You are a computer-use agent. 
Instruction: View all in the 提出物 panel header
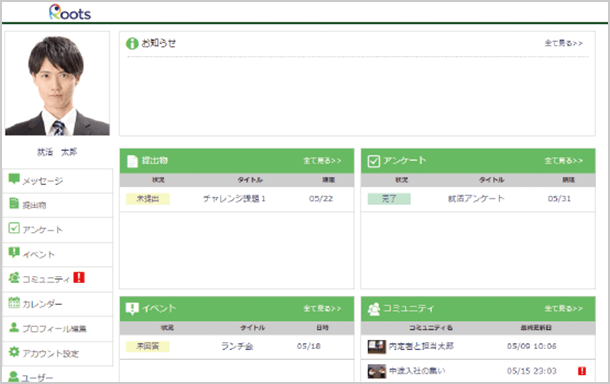click(322, 160)
